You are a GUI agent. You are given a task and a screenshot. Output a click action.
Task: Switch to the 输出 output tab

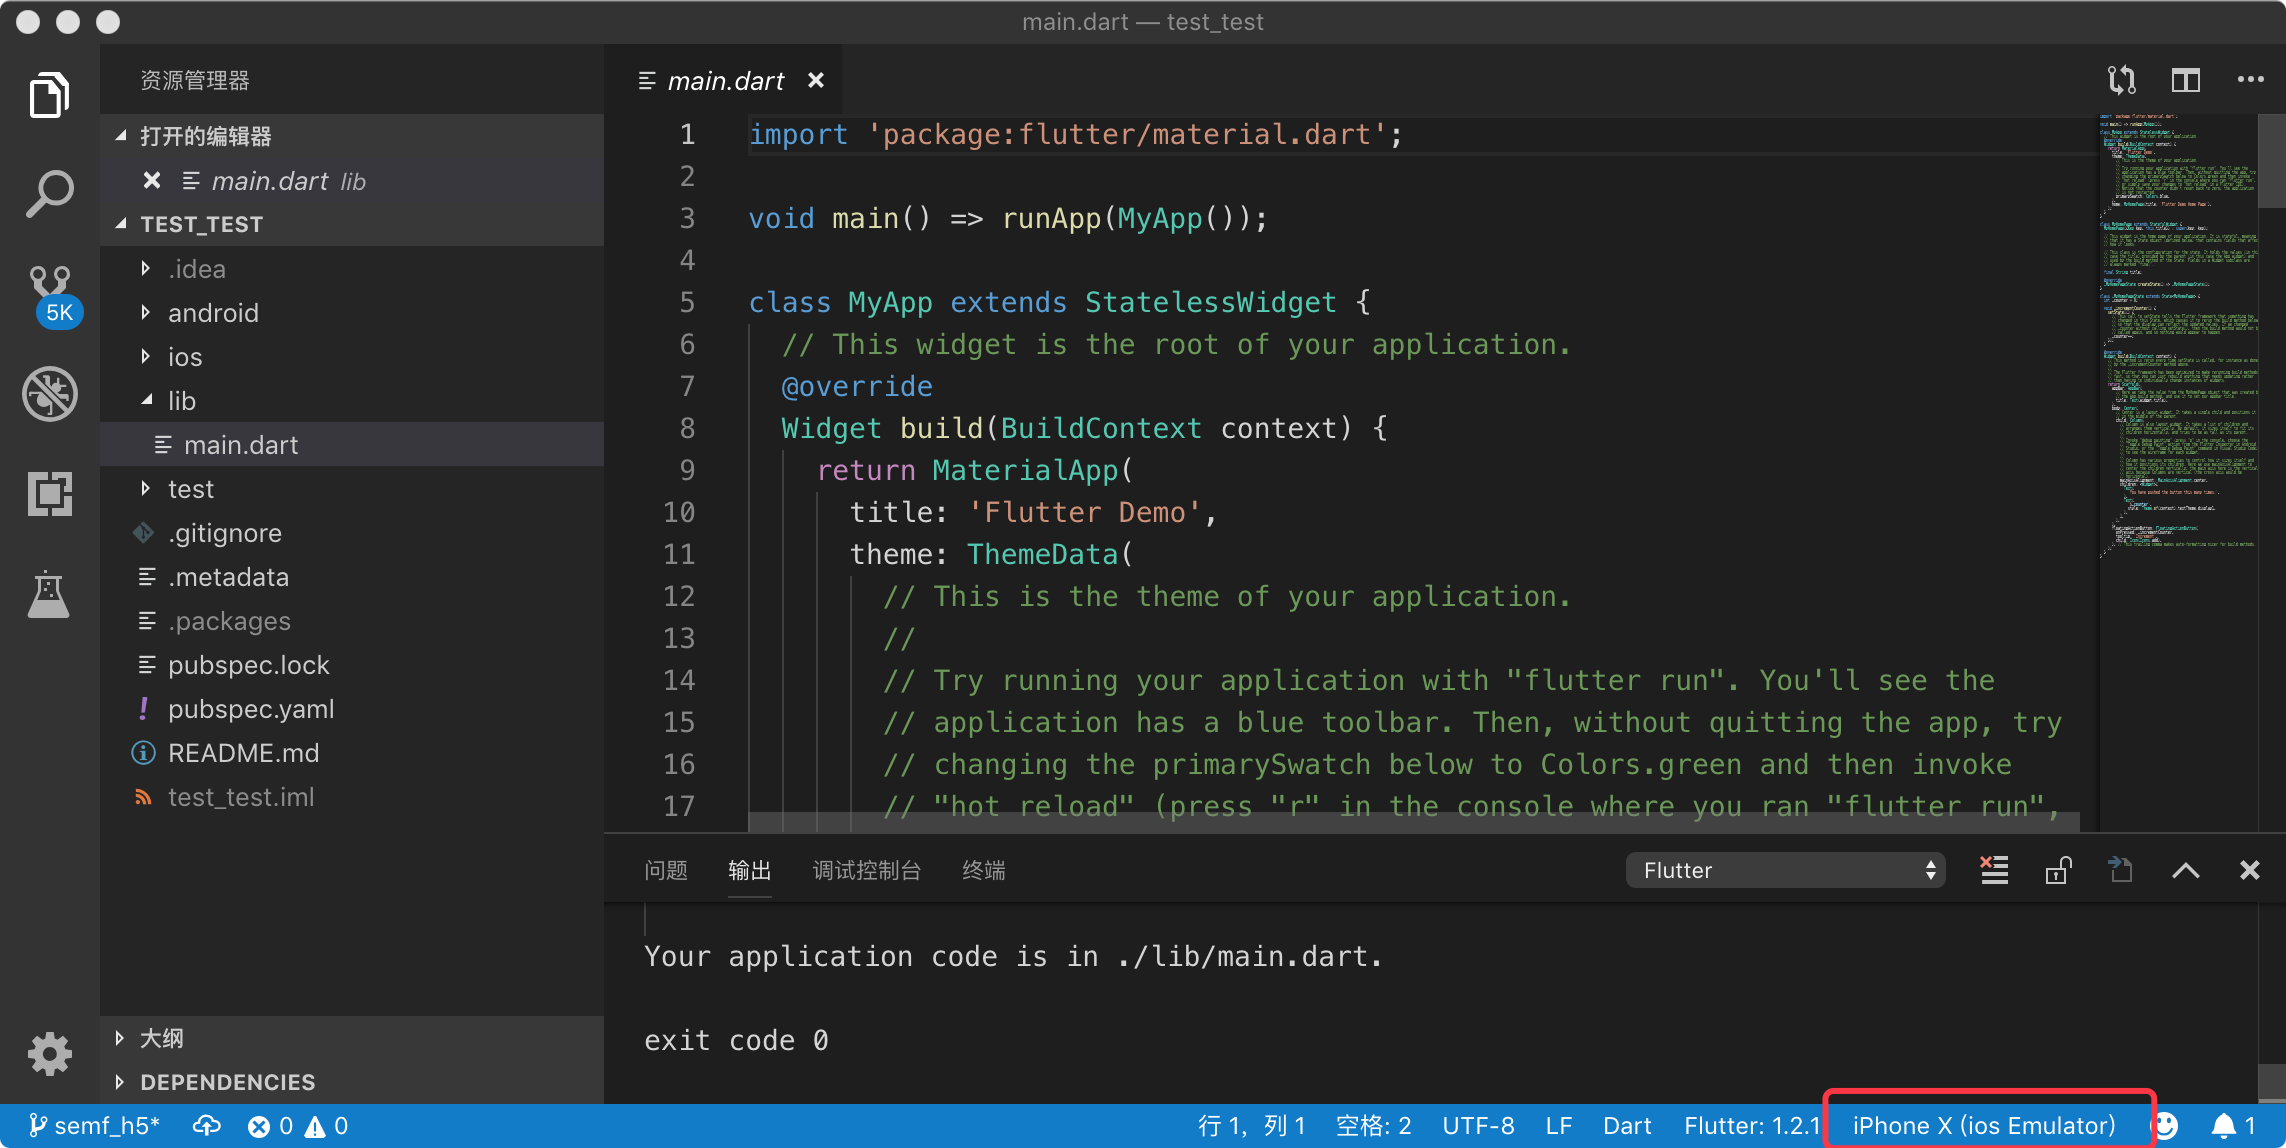coord(749,870)
